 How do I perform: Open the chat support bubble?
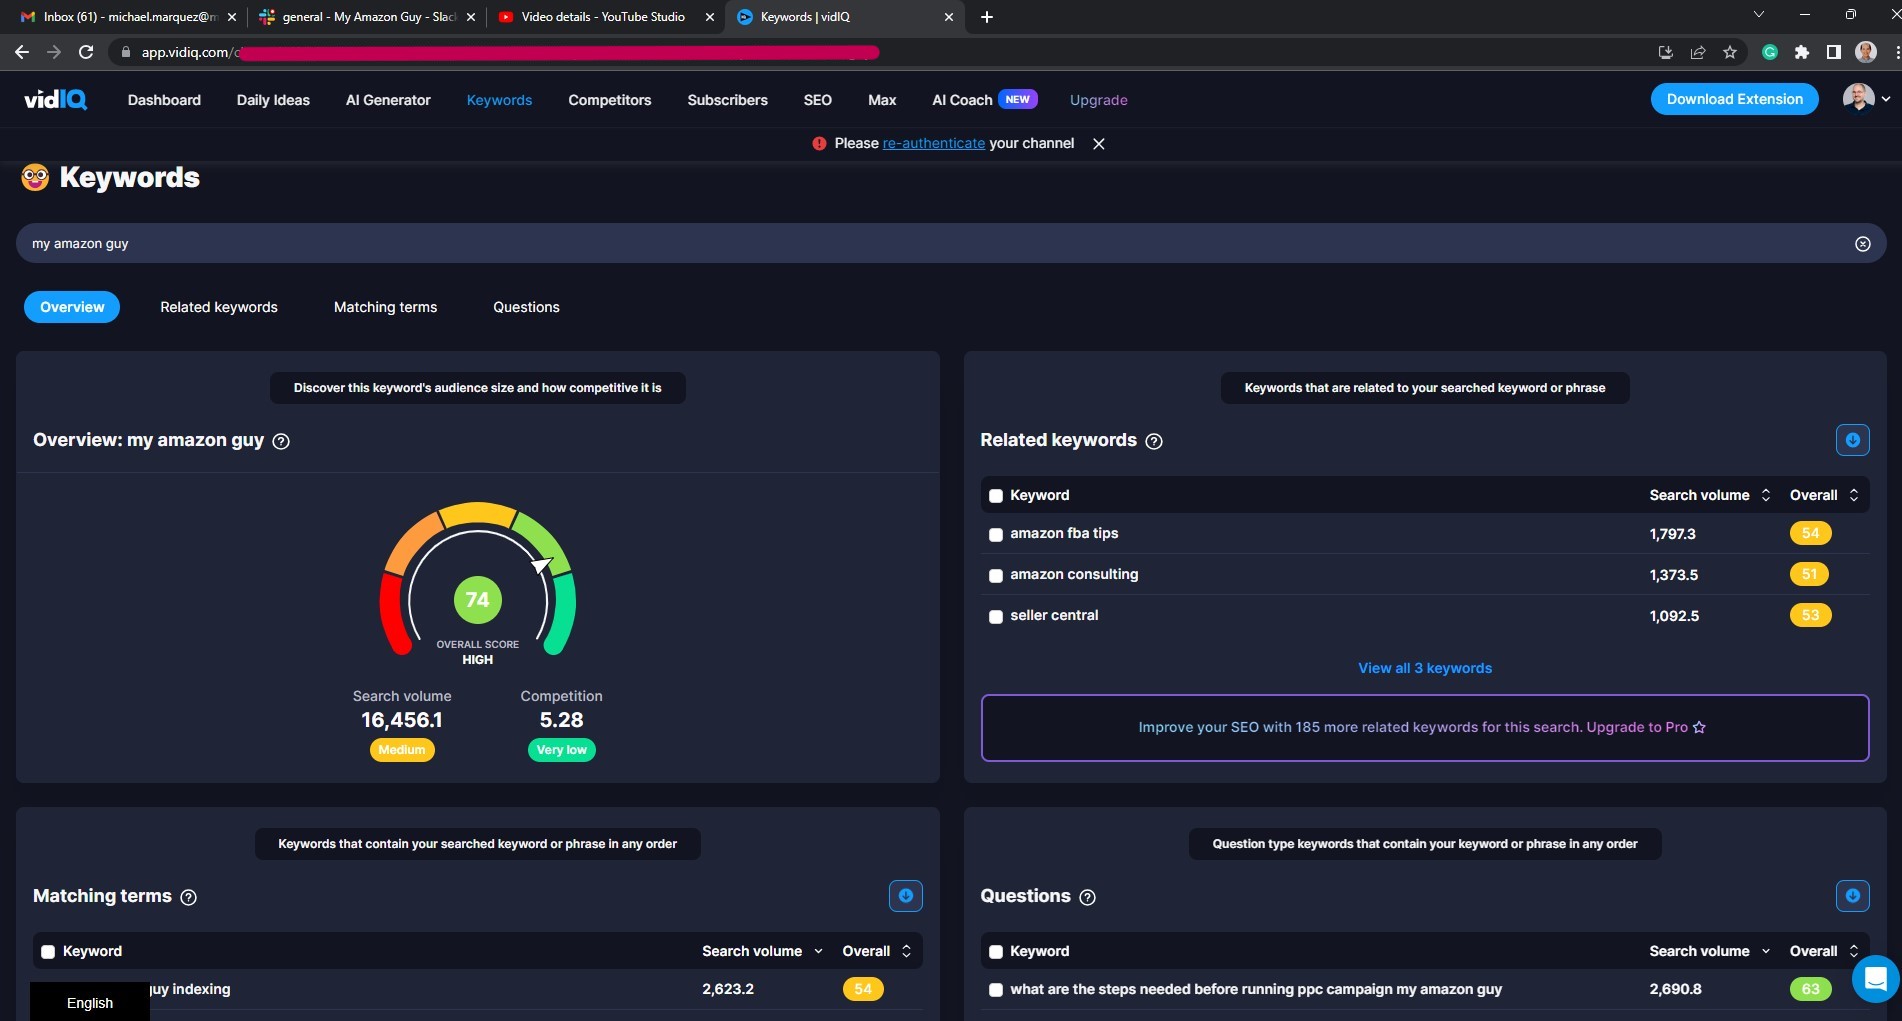[1876, 979]
